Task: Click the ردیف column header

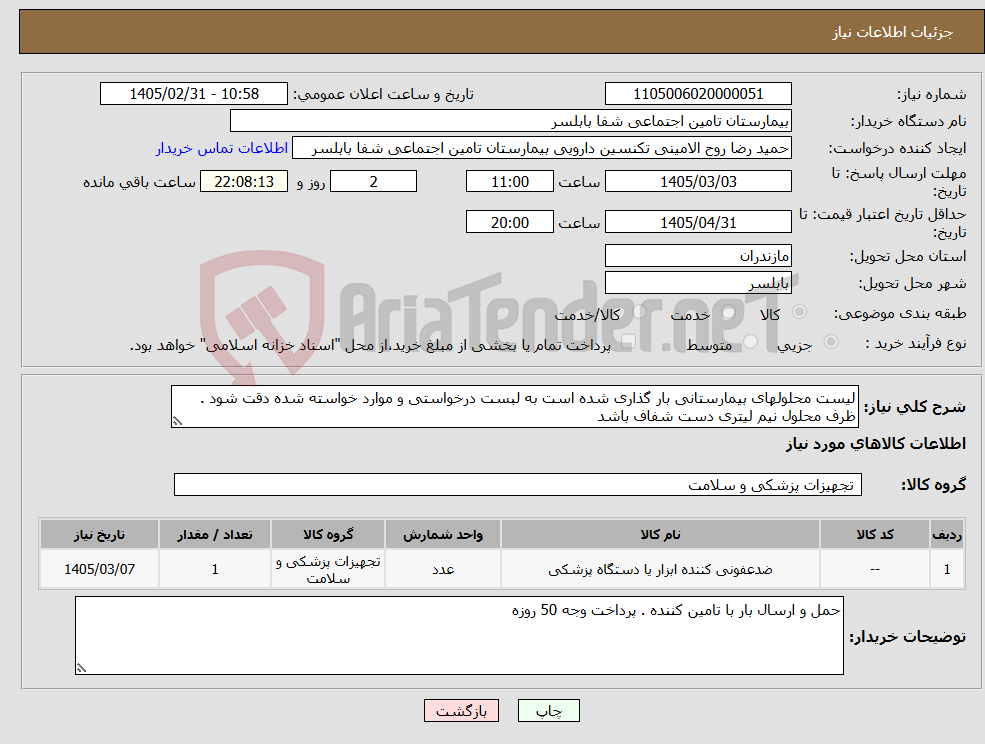Action: 947,535
